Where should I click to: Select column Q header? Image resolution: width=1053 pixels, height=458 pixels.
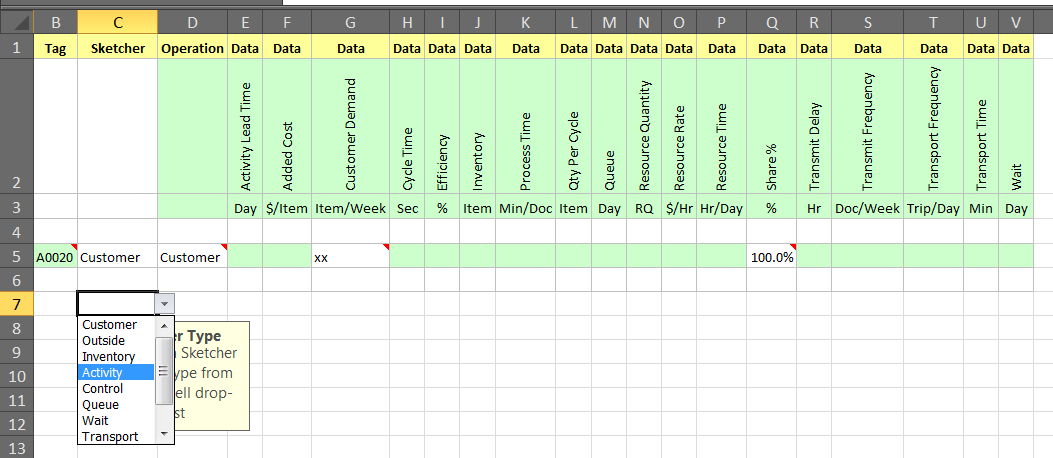[772, 23]
